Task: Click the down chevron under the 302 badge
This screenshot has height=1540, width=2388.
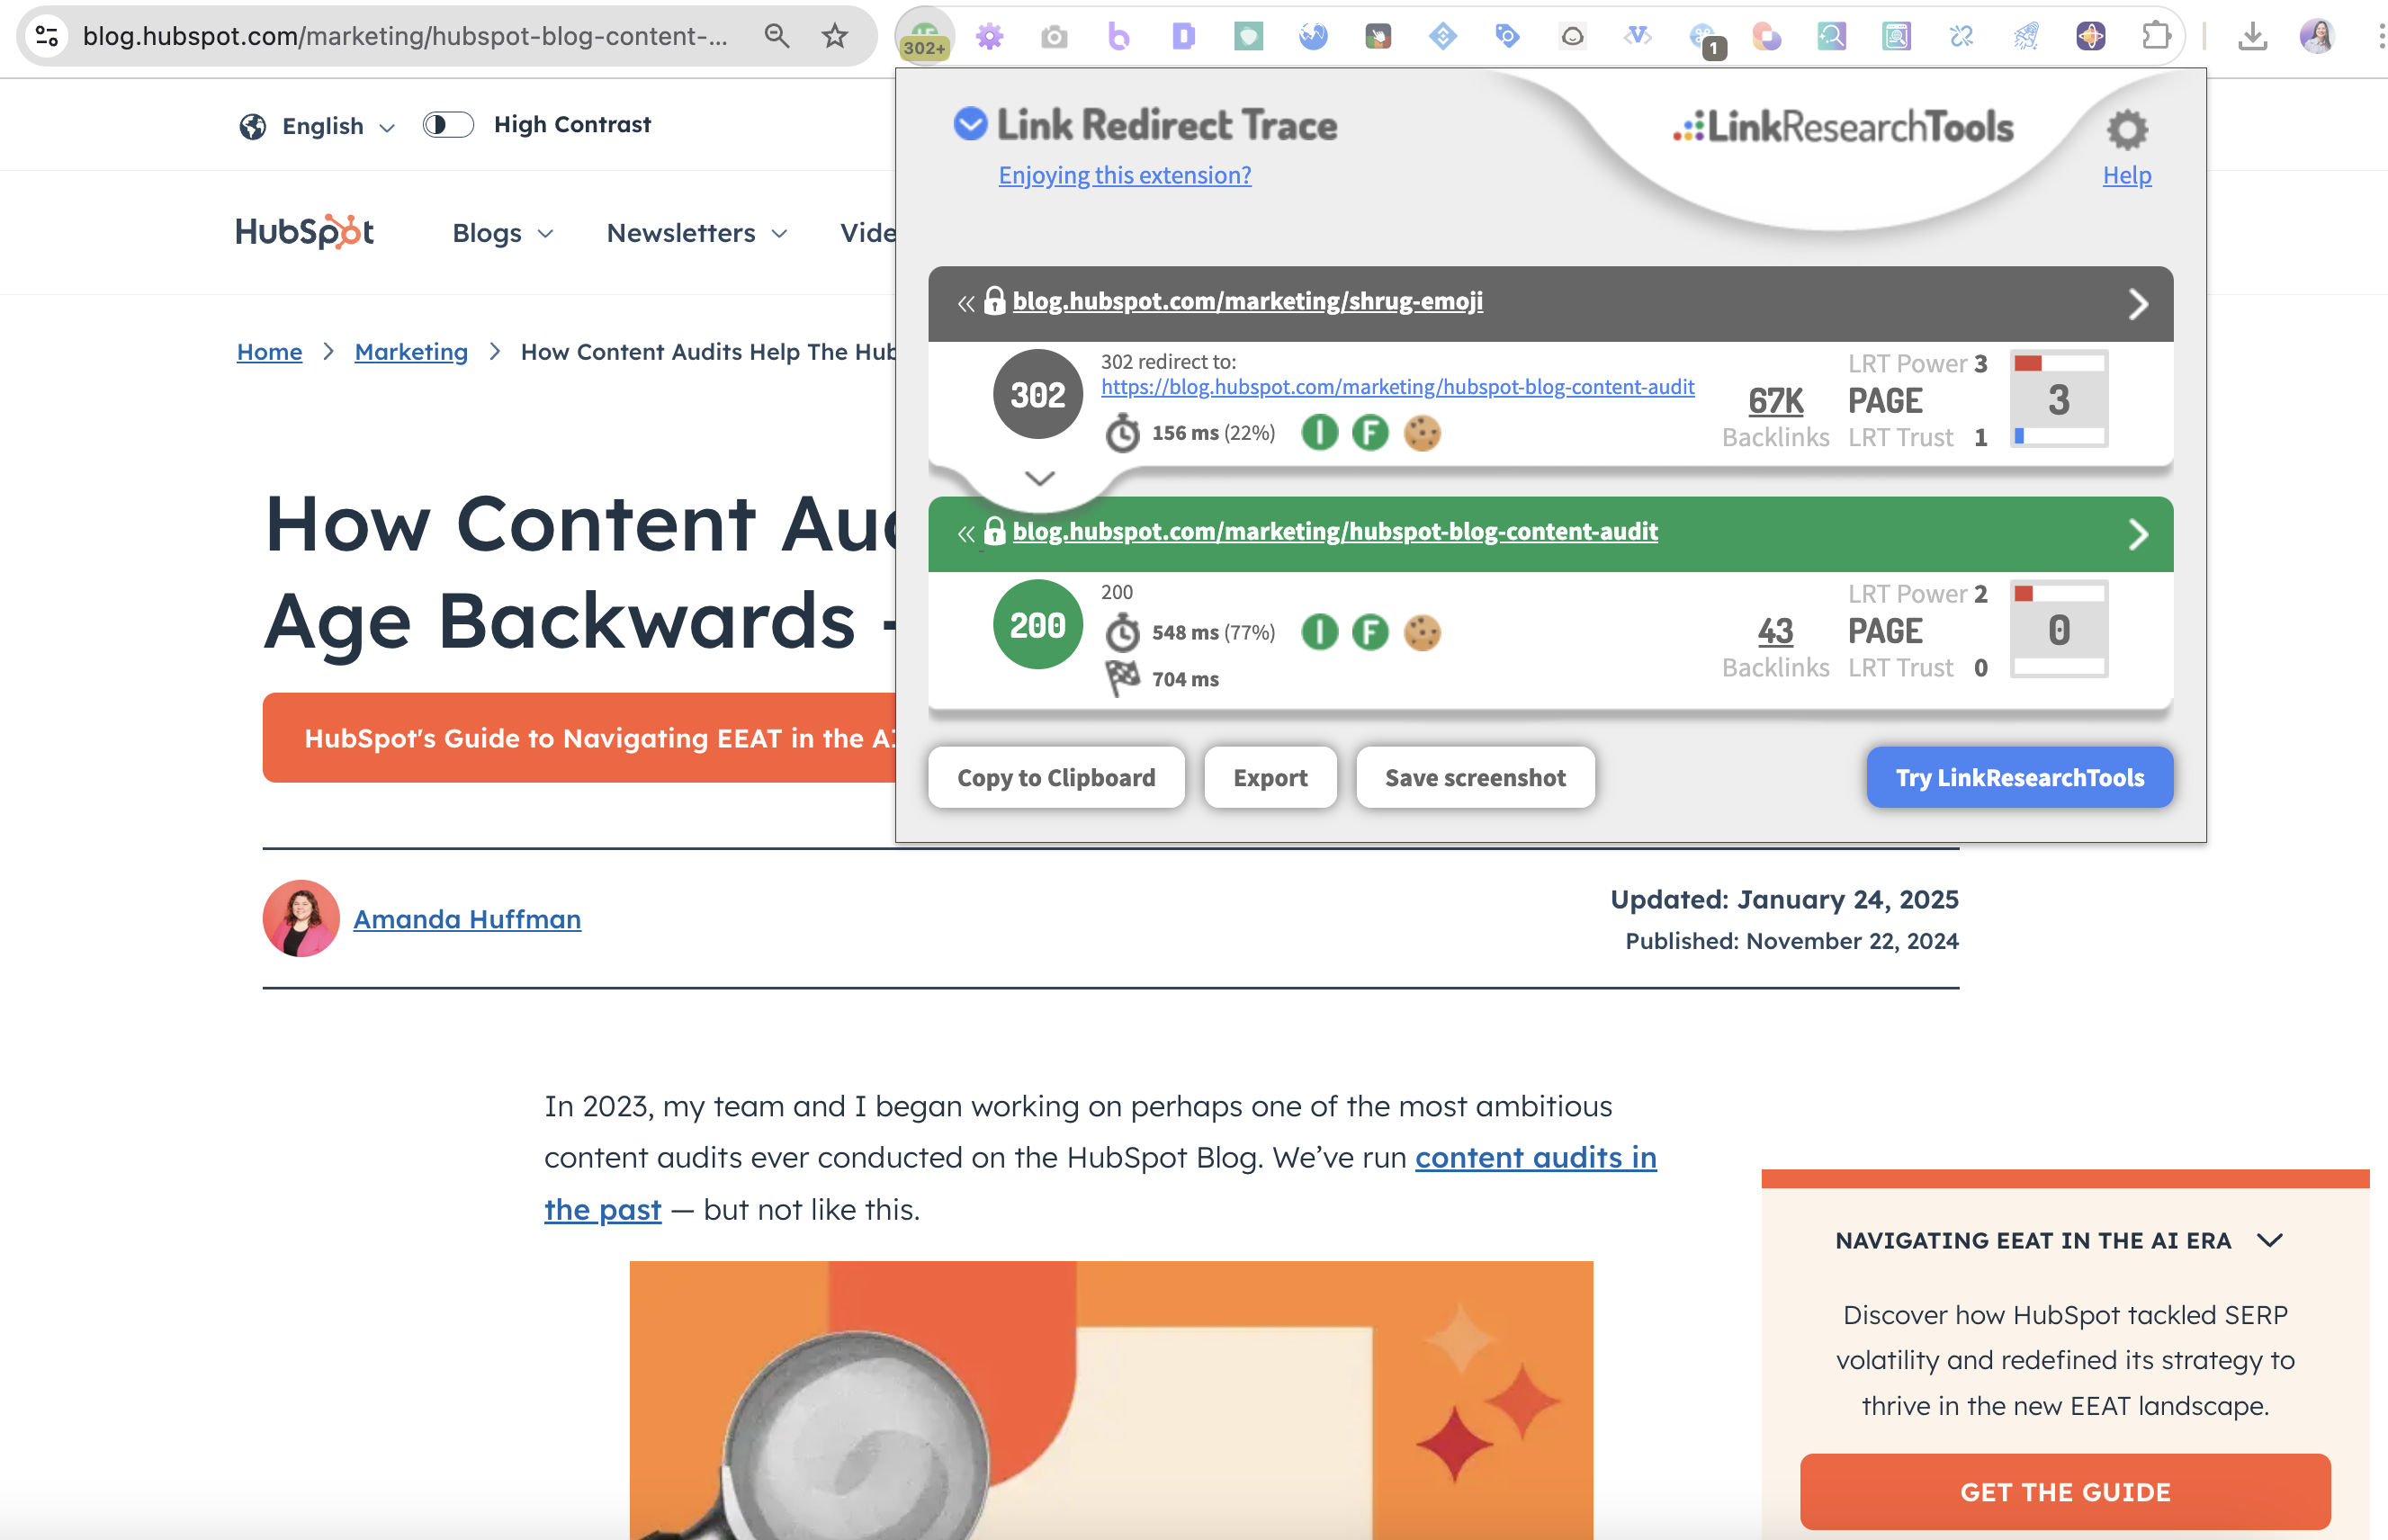Action: pos(1040,478)
